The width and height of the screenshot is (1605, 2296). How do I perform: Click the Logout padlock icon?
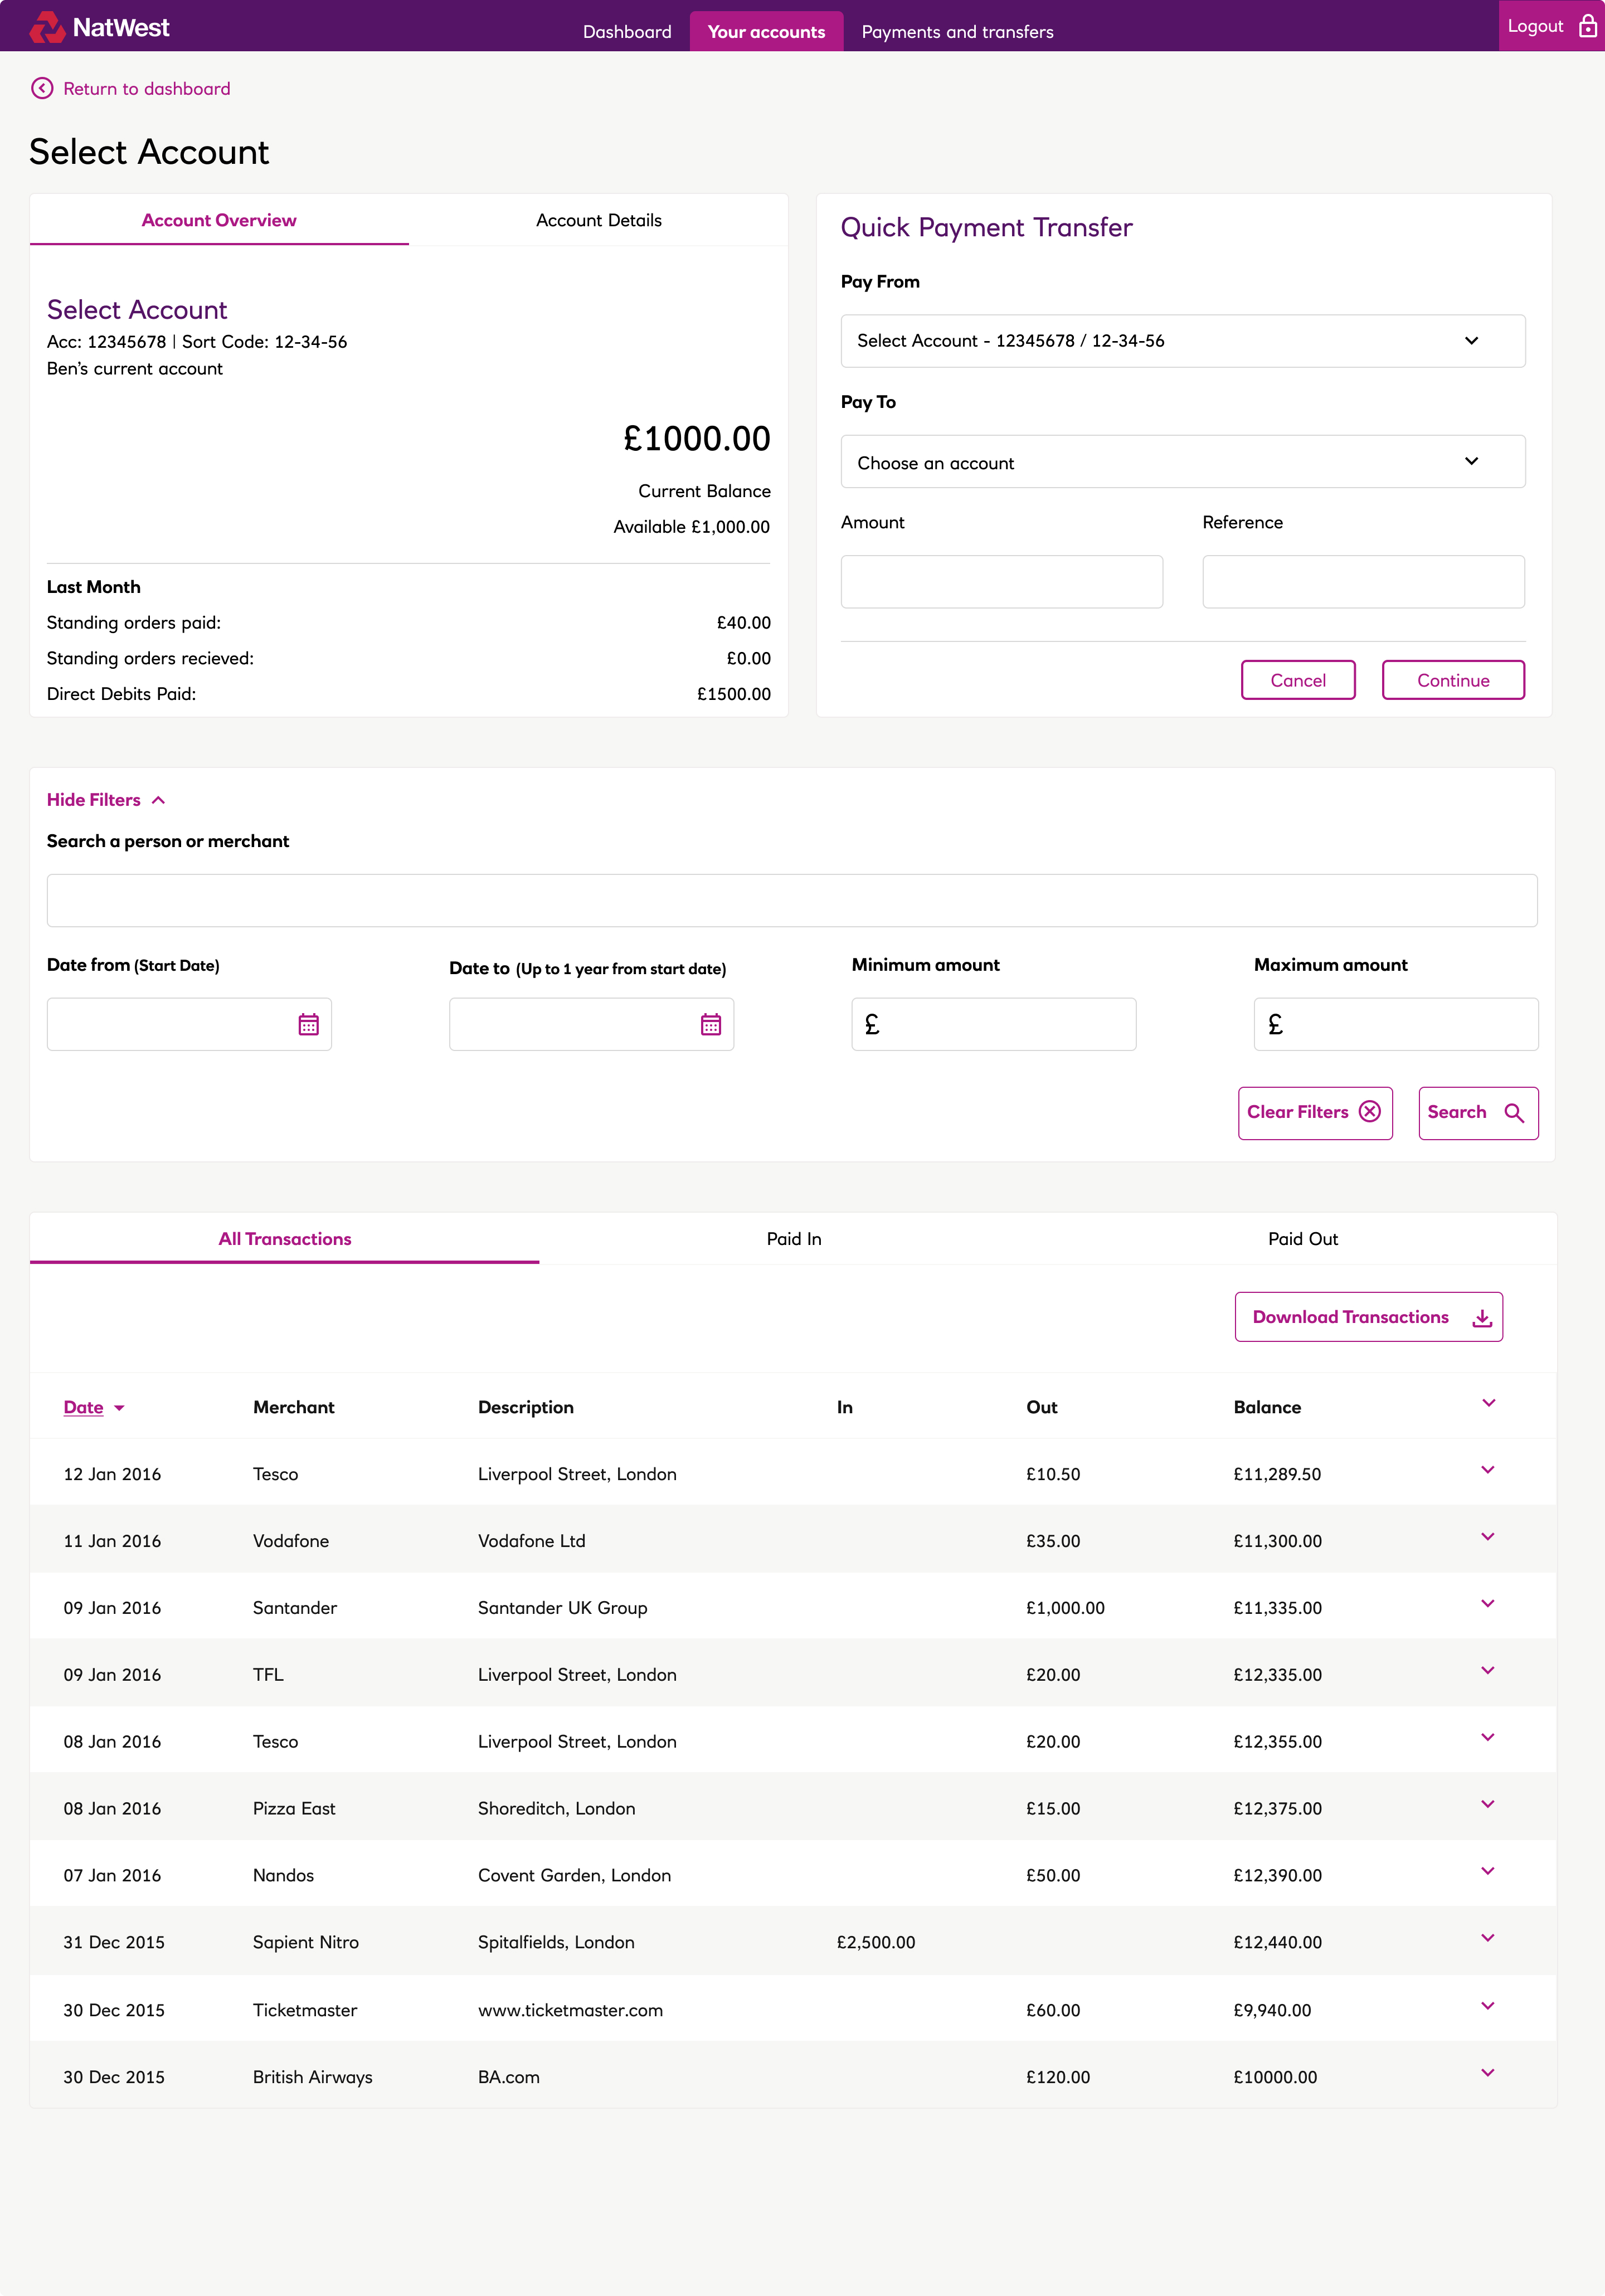pyautogui.click(x=1587, y=26)
